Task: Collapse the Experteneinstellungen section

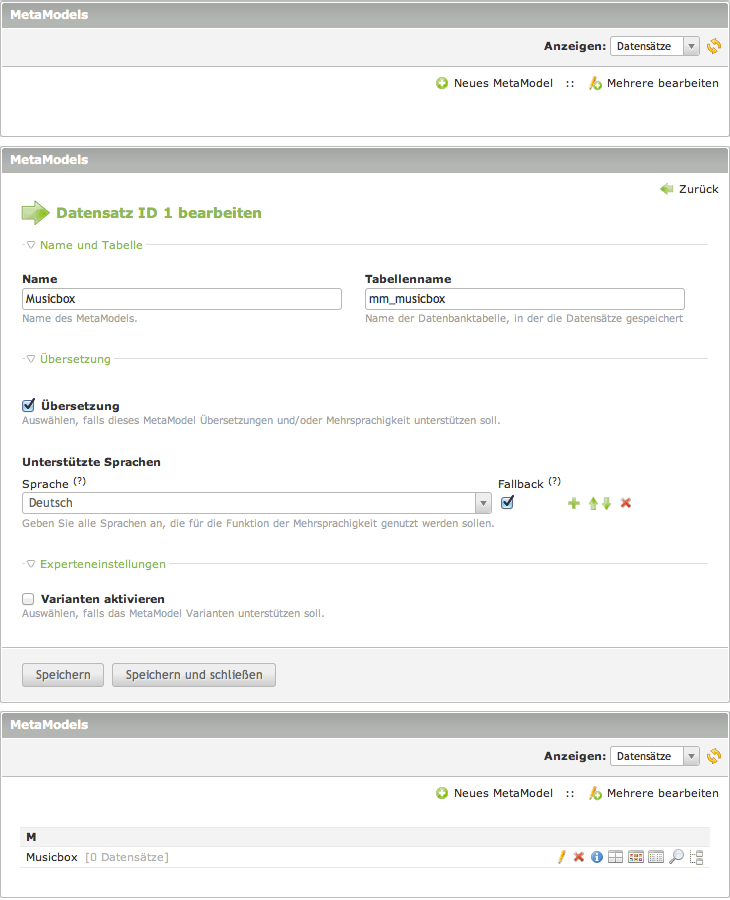Action: (x=102, y=564)
